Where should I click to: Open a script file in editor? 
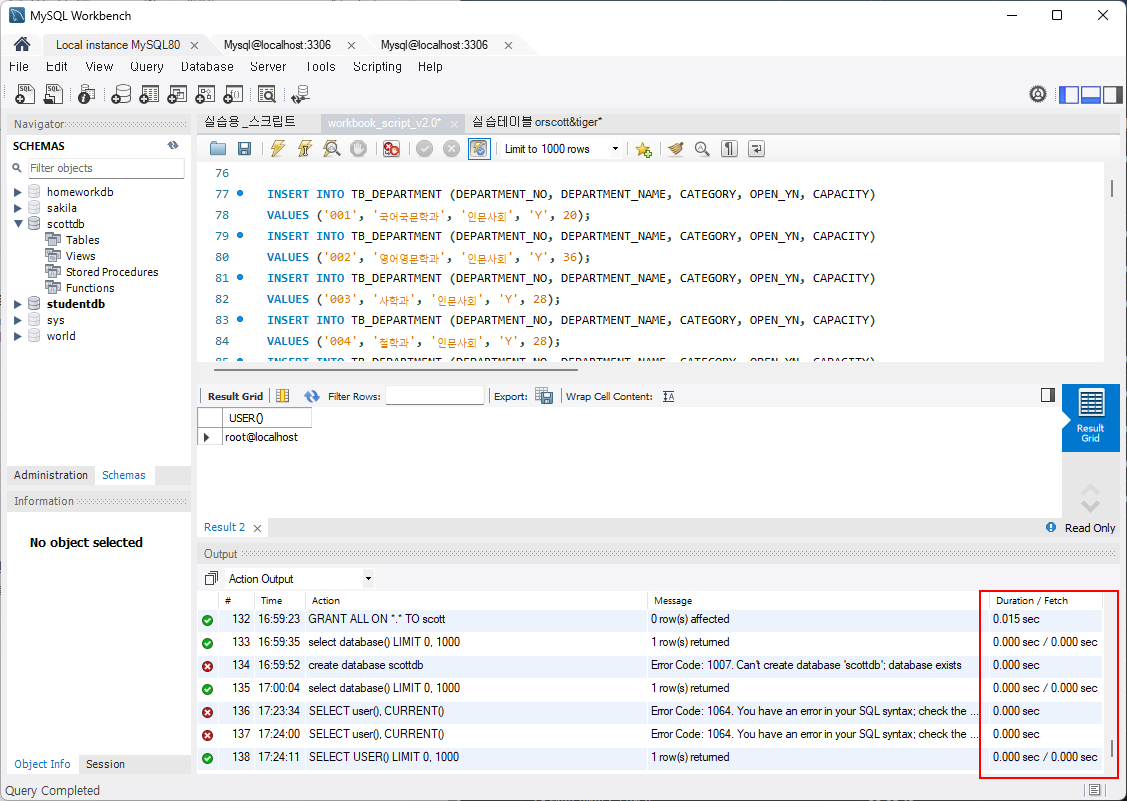[218, 149]
